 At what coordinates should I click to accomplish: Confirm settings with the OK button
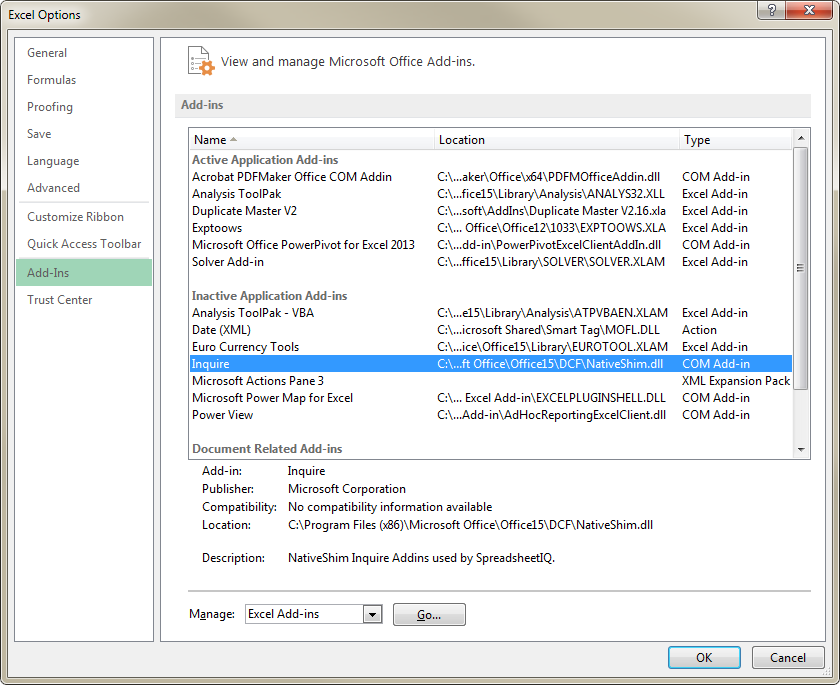(x=704, y=657)
